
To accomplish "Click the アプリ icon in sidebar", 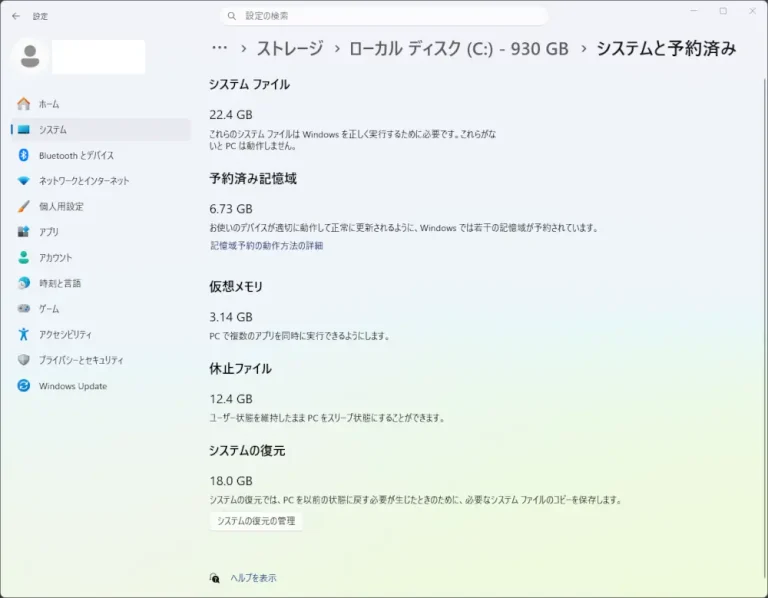I will tap(24, 232).
